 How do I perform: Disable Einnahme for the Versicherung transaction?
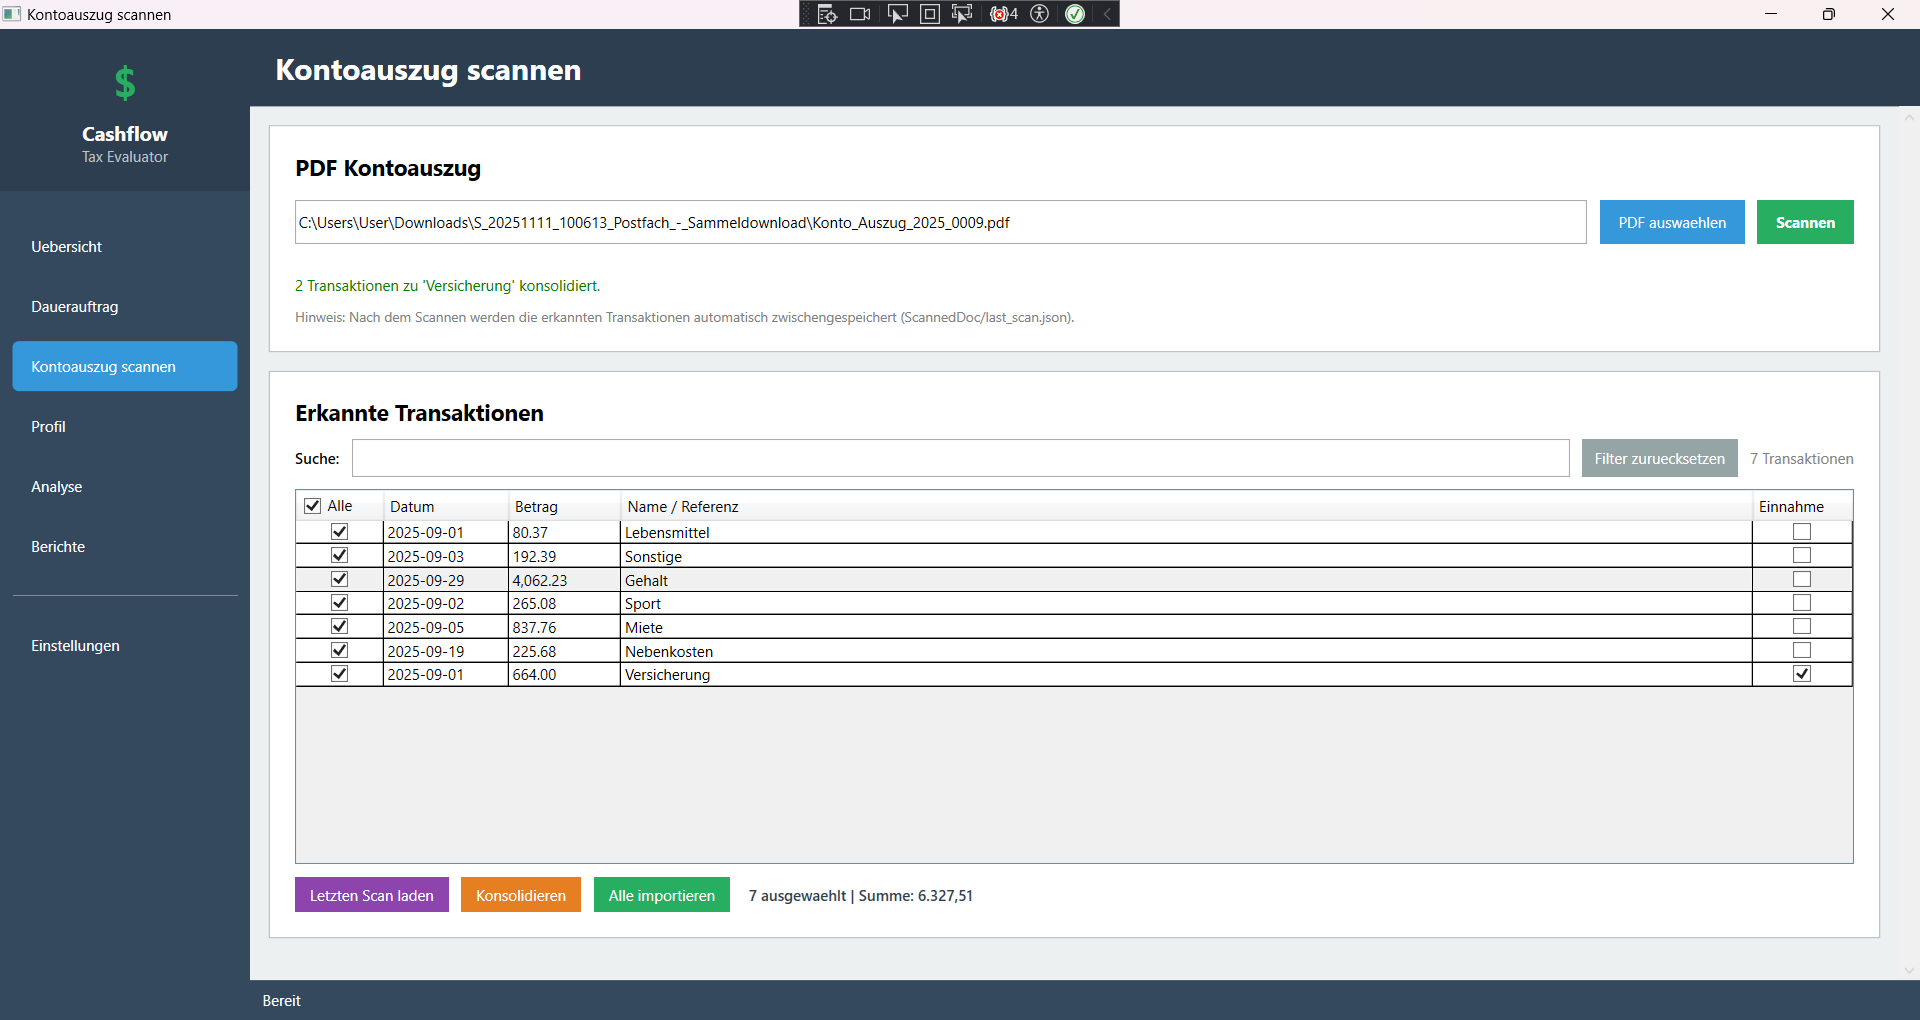1802,674
